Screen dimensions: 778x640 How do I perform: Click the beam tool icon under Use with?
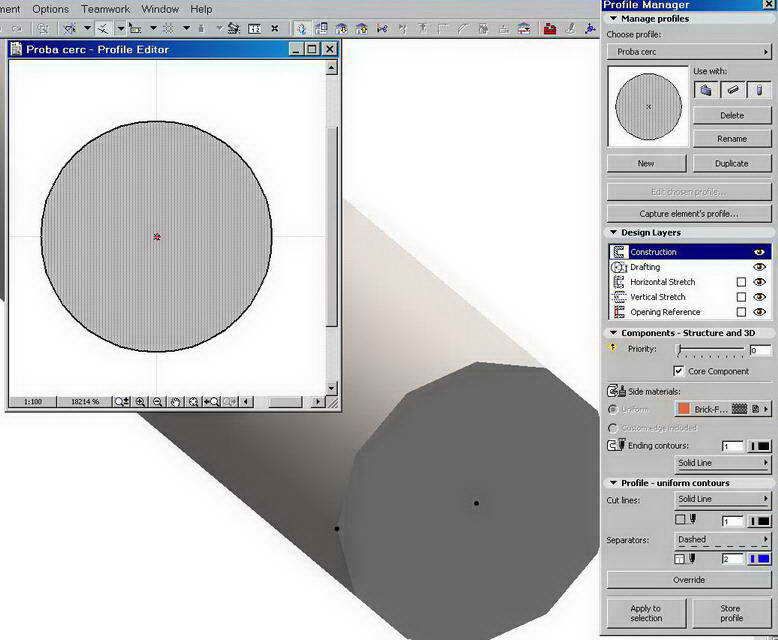click(732, 90)
